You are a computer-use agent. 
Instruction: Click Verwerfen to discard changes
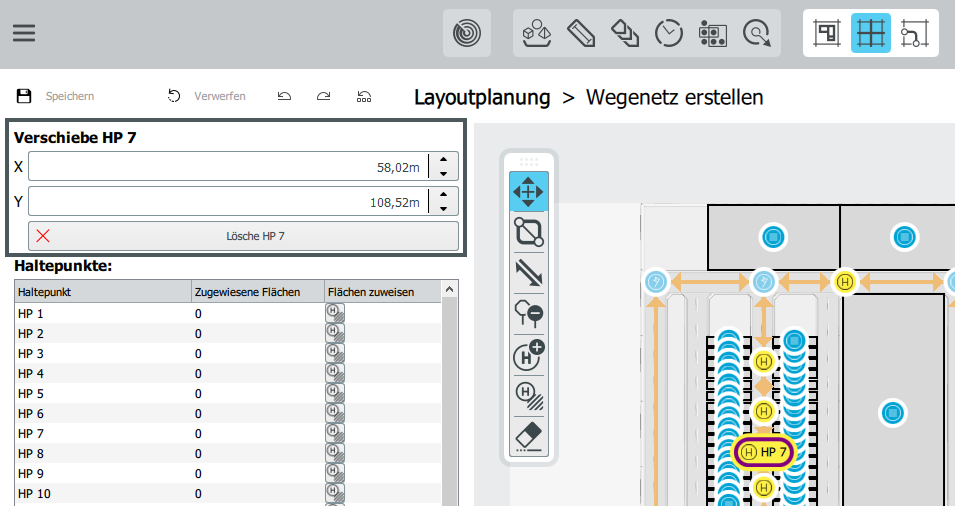(x=207, y=96)
